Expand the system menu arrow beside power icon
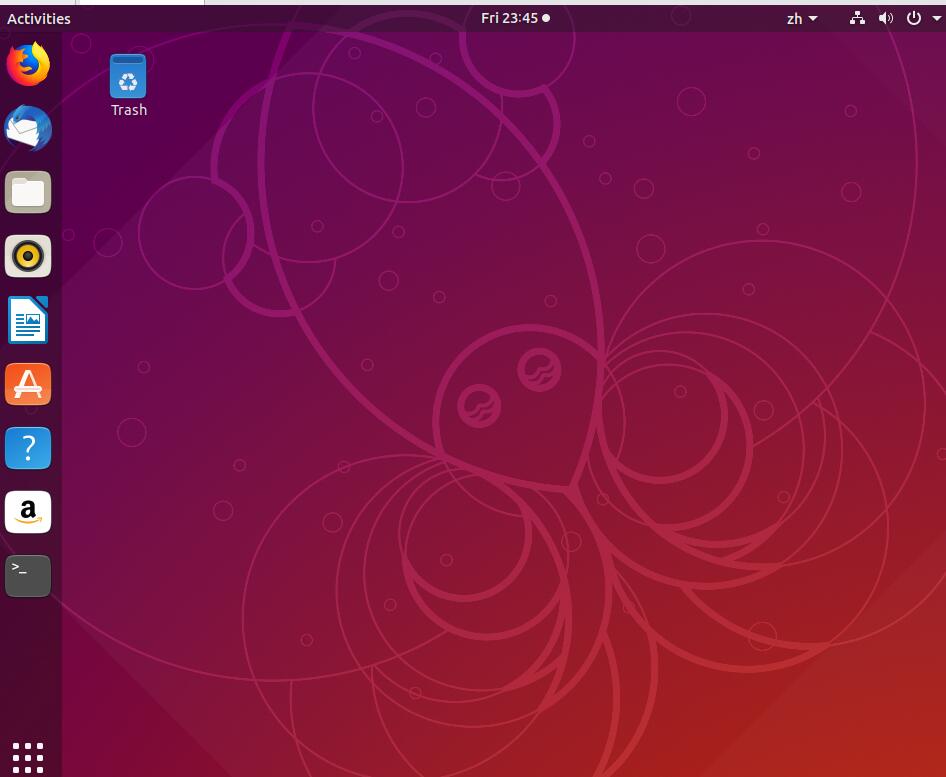 point(936,18)
